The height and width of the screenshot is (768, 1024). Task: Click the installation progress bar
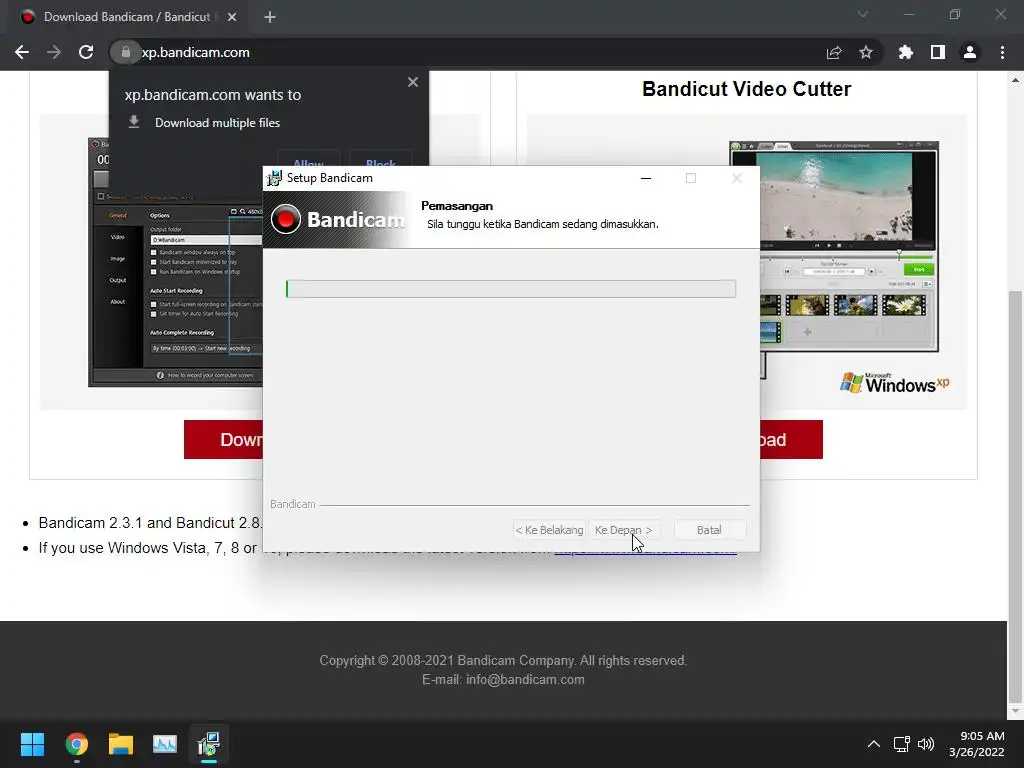pyautogui.click(x=511, y=289)
